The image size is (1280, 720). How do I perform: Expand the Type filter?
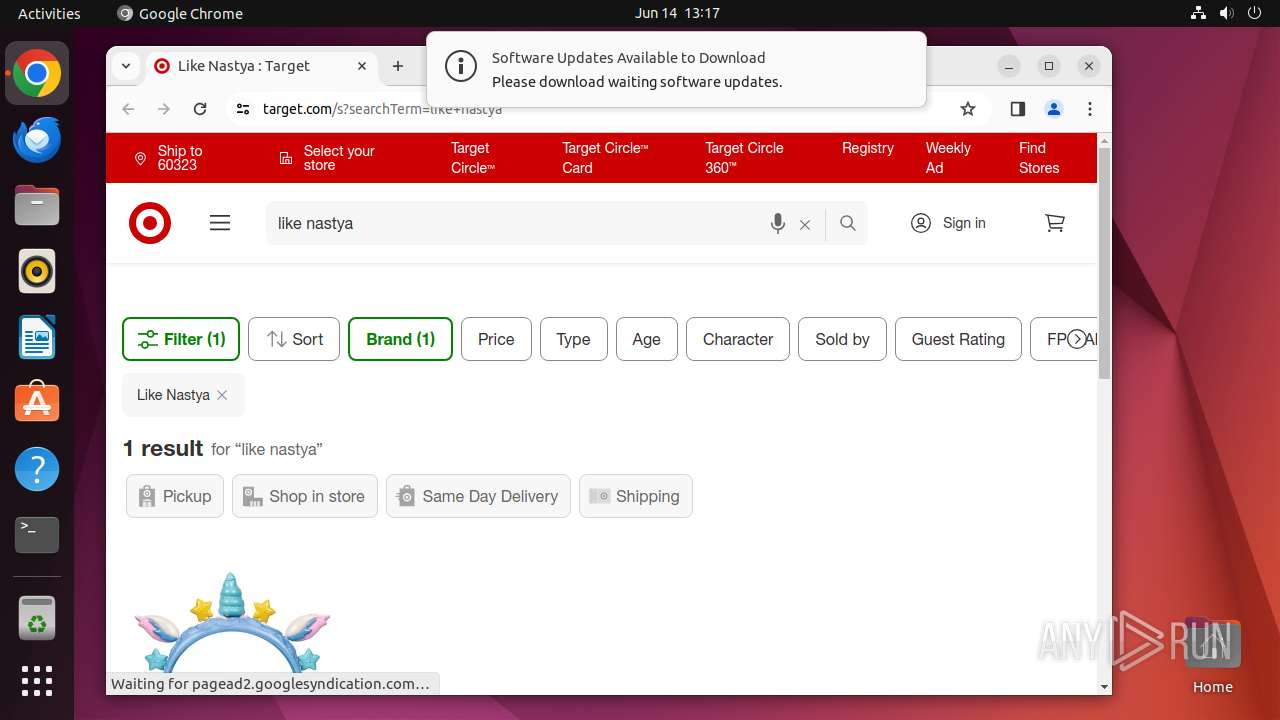coord(573,339)
